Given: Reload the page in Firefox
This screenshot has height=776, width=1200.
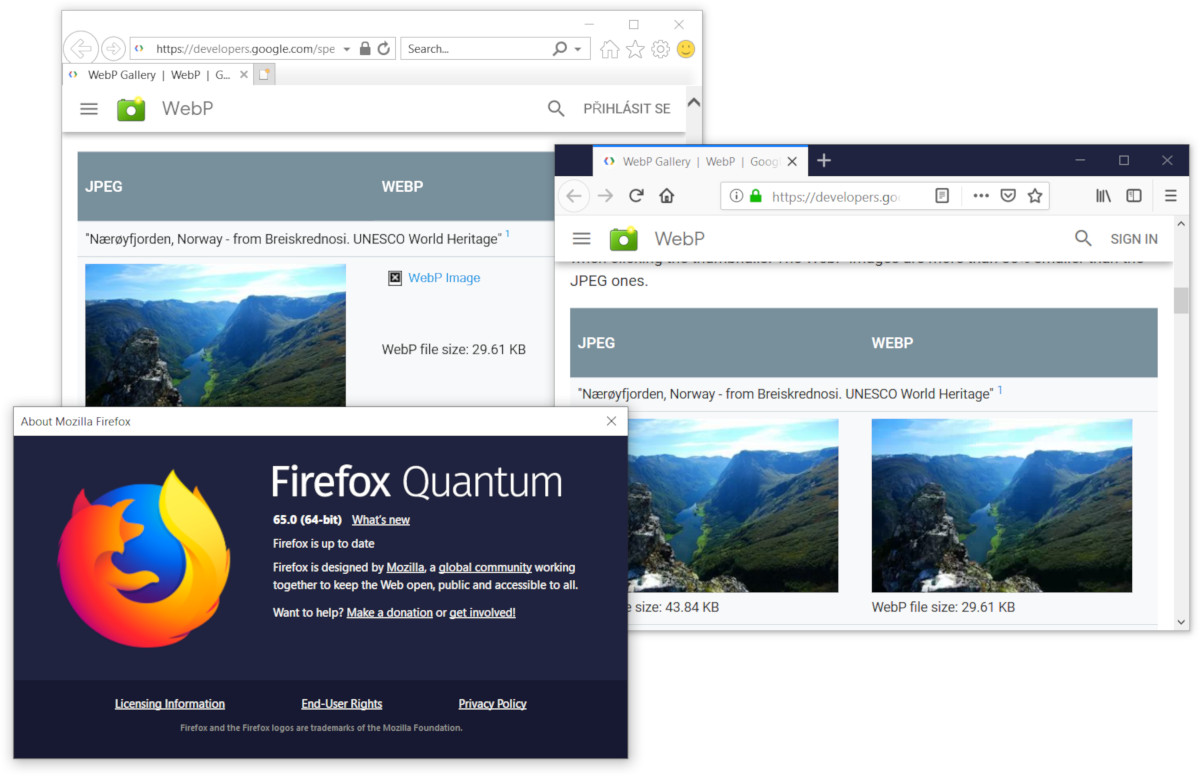Looking at the screenshot, I should [x=636, y=196].
